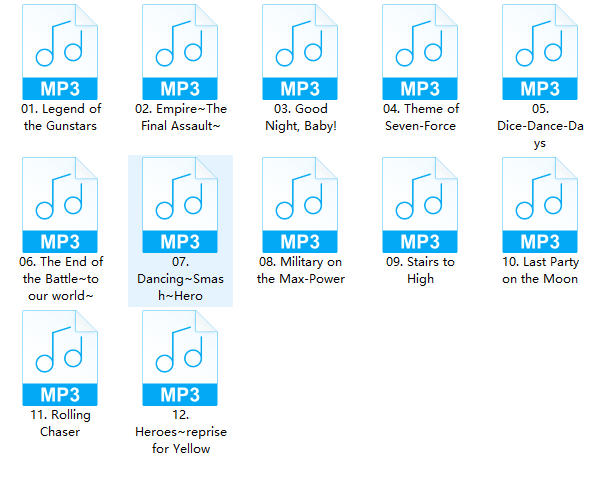
Task: Select the 12. Heroes~reprise for Yellow MP3 icon
Action: [180, 358]
